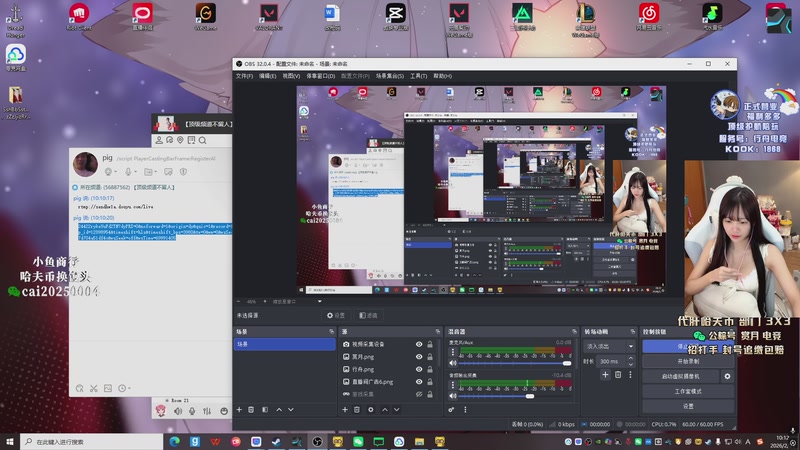Click the trash icon in the sources panel
Viewport: 800px width, 450px height.
[x=358, y=409]
